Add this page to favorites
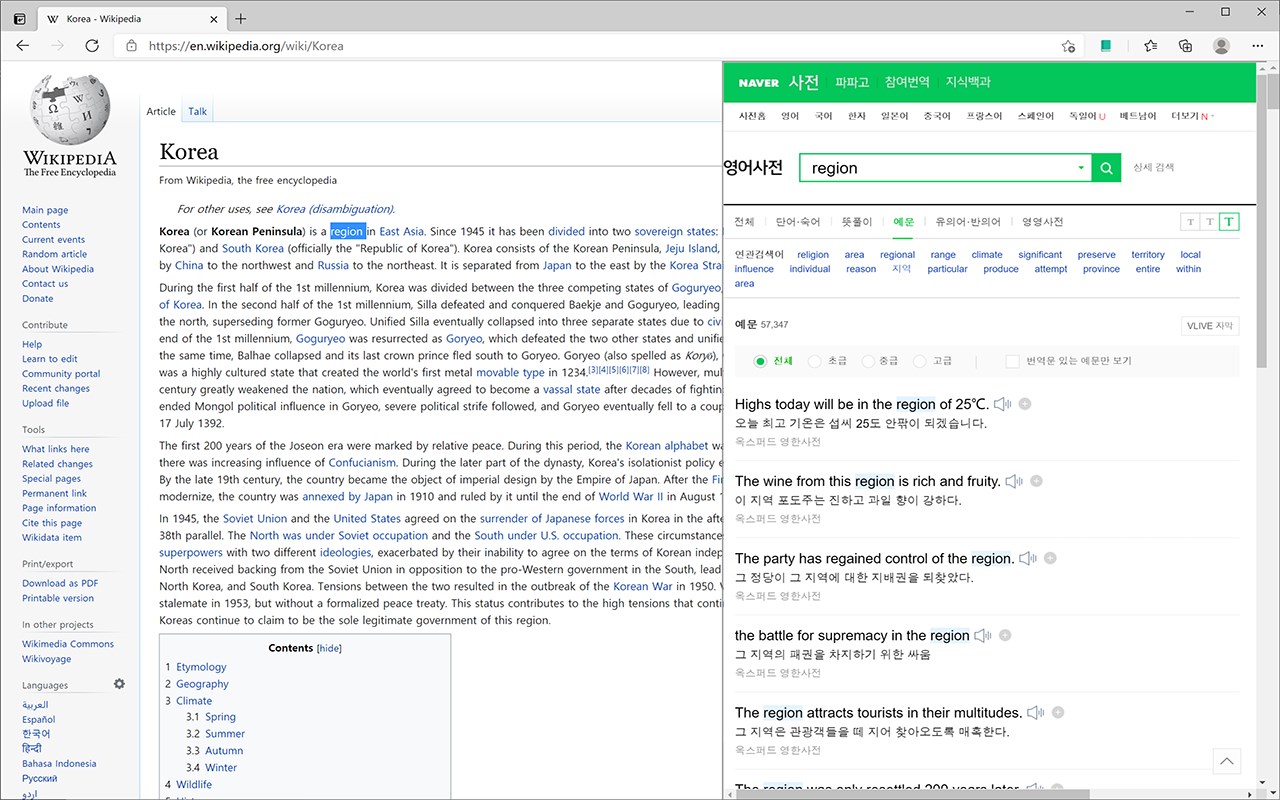 click(x=1068, y=46)
